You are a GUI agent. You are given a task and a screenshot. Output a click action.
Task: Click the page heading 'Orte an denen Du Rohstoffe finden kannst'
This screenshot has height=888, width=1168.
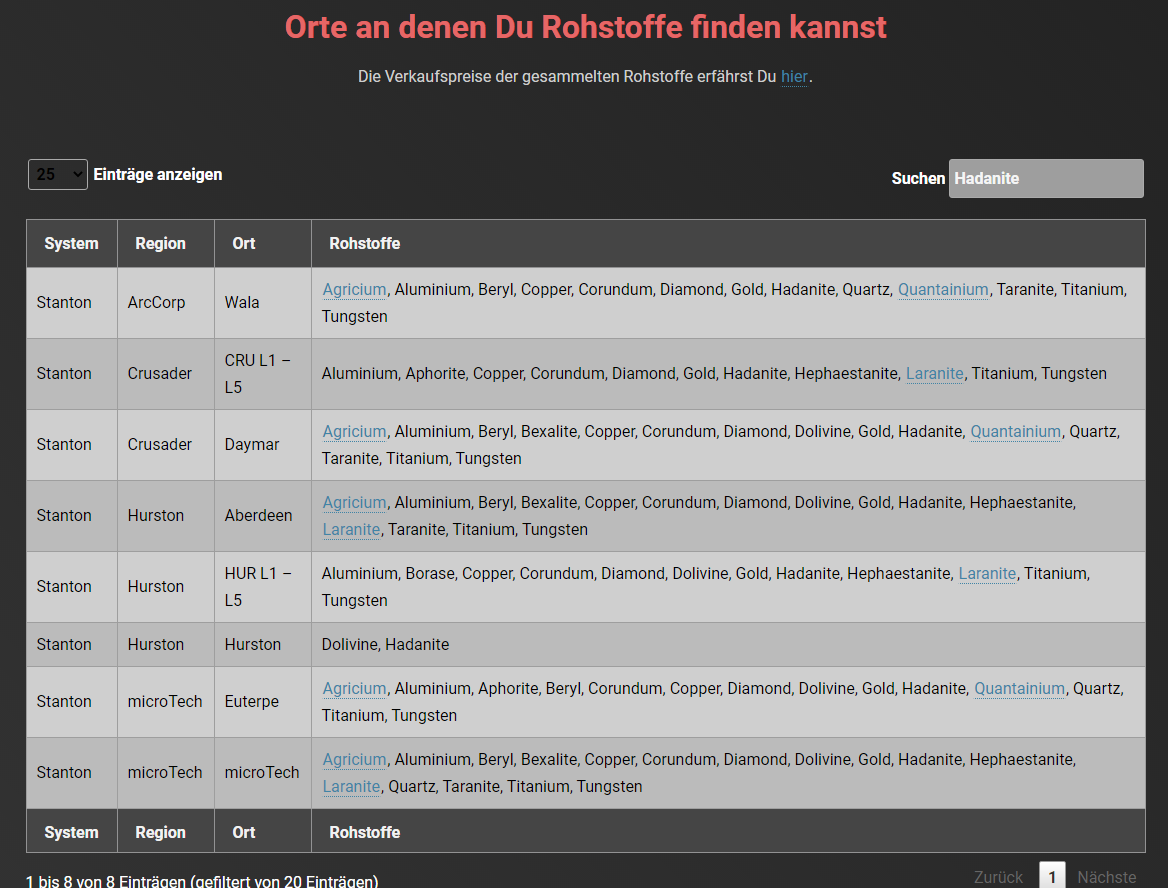(585, 28)
